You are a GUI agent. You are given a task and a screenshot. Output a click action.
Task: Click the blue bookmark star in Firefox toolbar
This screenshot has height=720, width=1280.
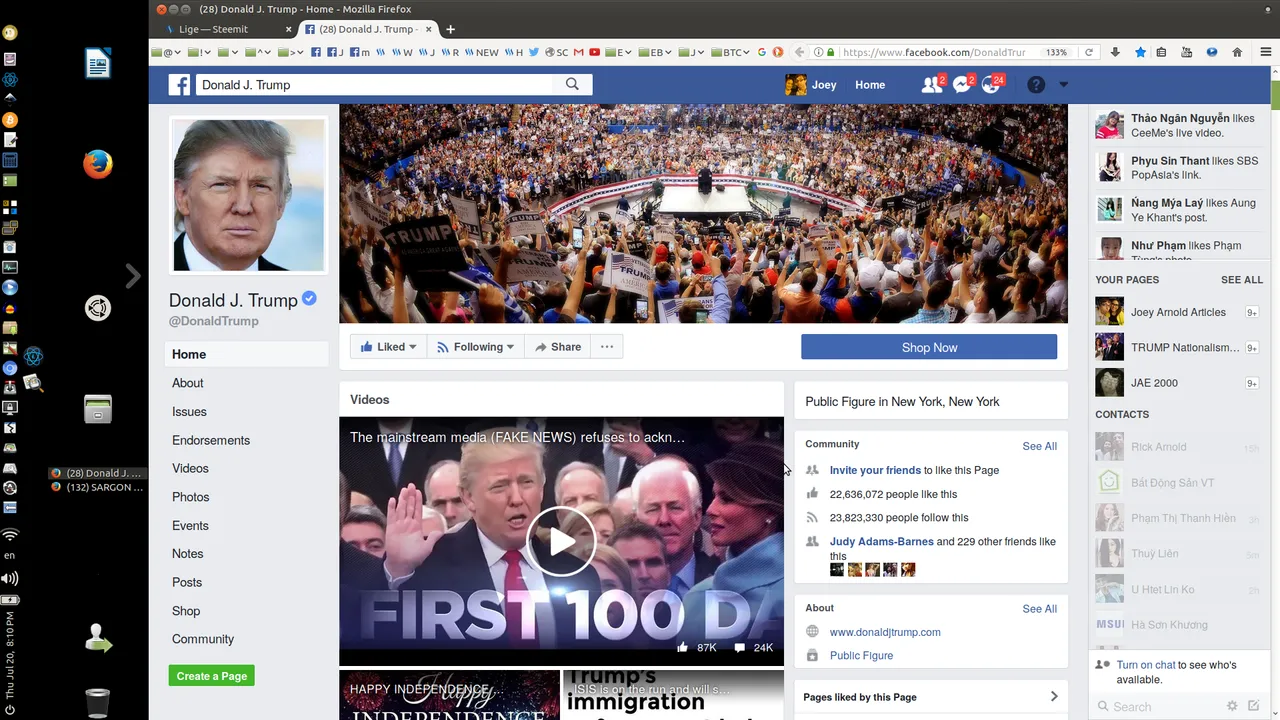(x=1140, y=52)
